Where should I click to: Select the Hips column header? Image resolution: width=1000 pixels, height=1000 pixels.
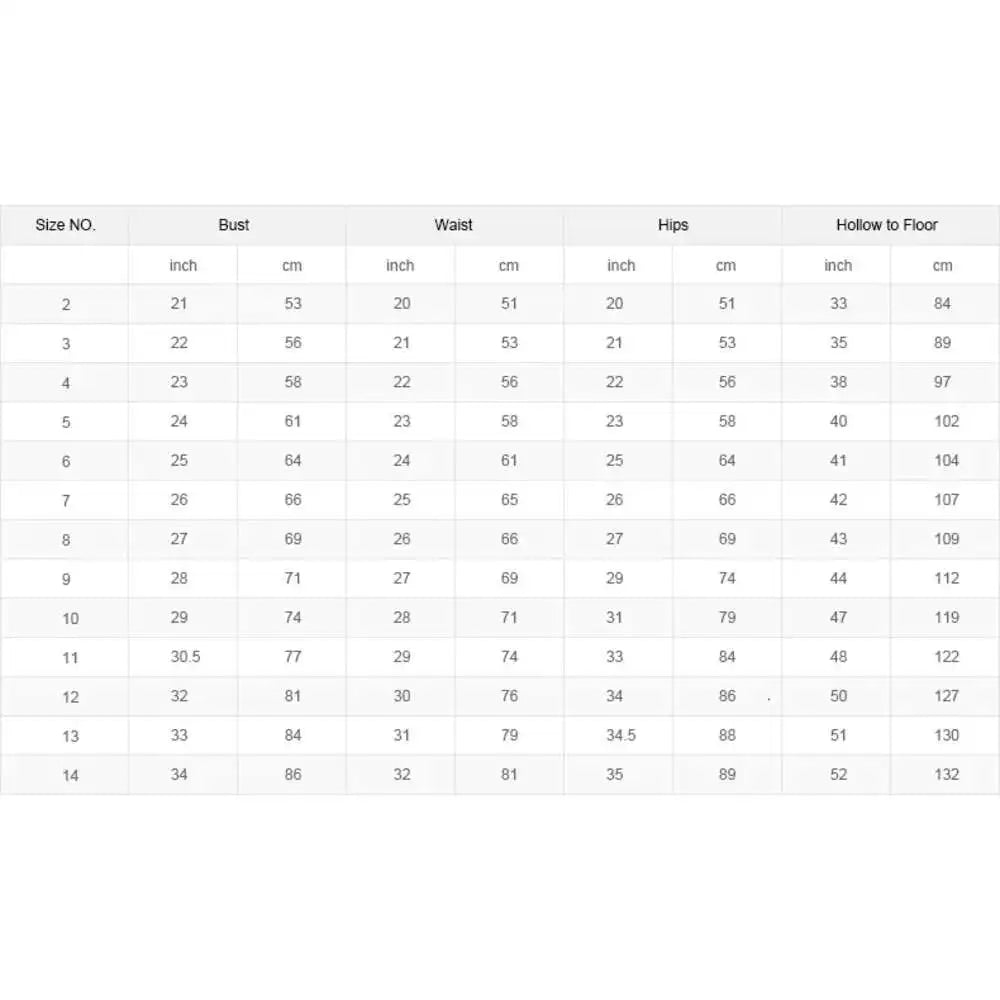tap(673, 225)
